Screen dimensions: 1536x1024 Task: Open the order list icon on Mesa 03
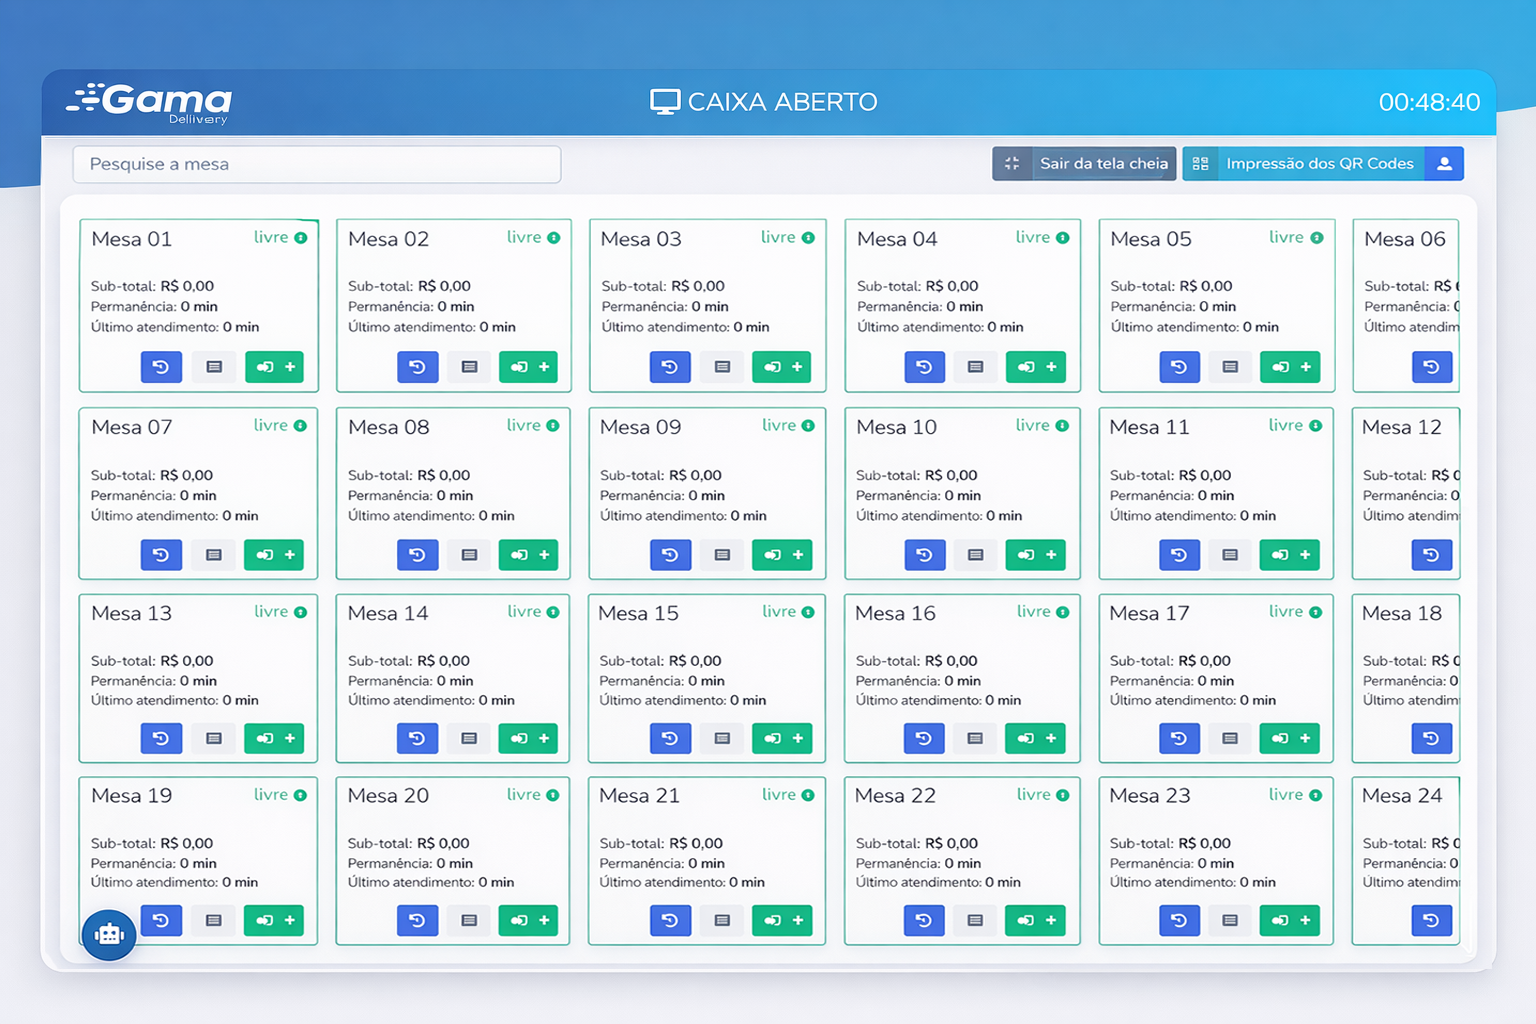tap(722, 367)
